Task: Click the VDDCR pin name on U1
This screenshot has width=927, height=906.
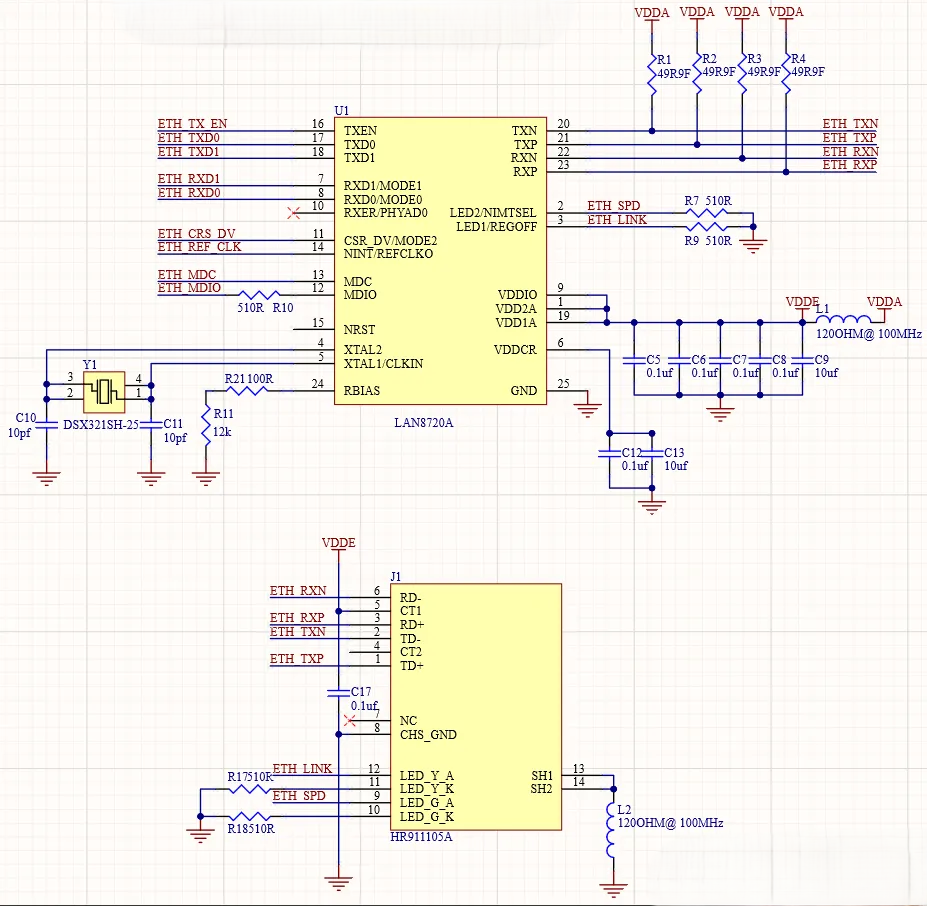Action: (516, 350)
